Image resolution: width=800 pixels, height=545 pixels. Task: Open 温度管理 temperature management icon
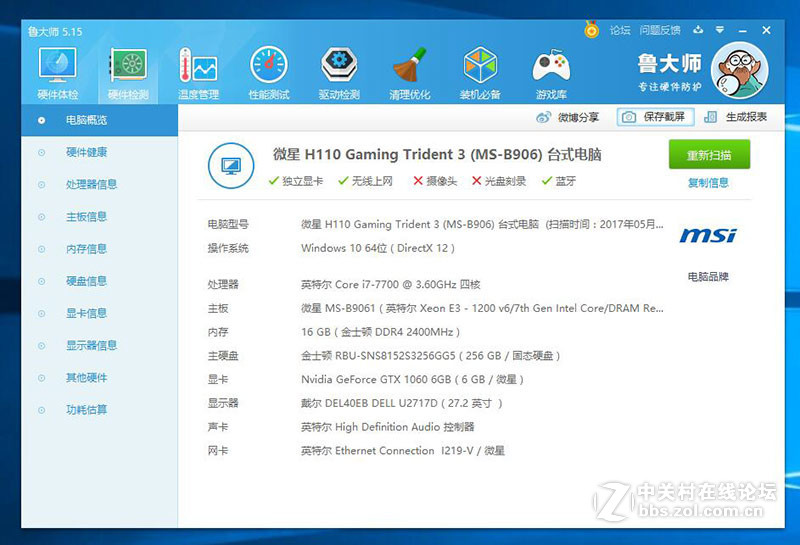click(x=198, y=72)
